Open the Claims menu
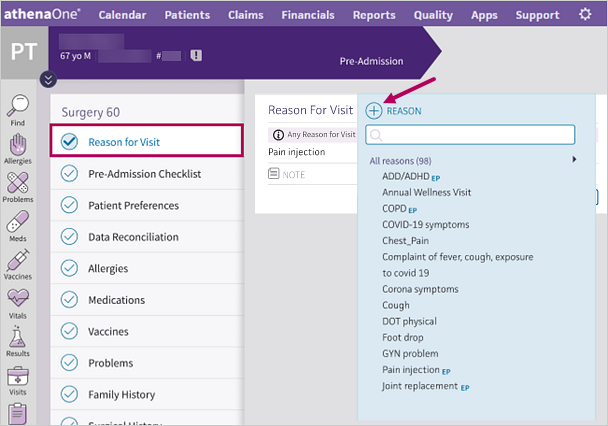Viewport: 608px width, 426px height. click(x=246, y=15)
